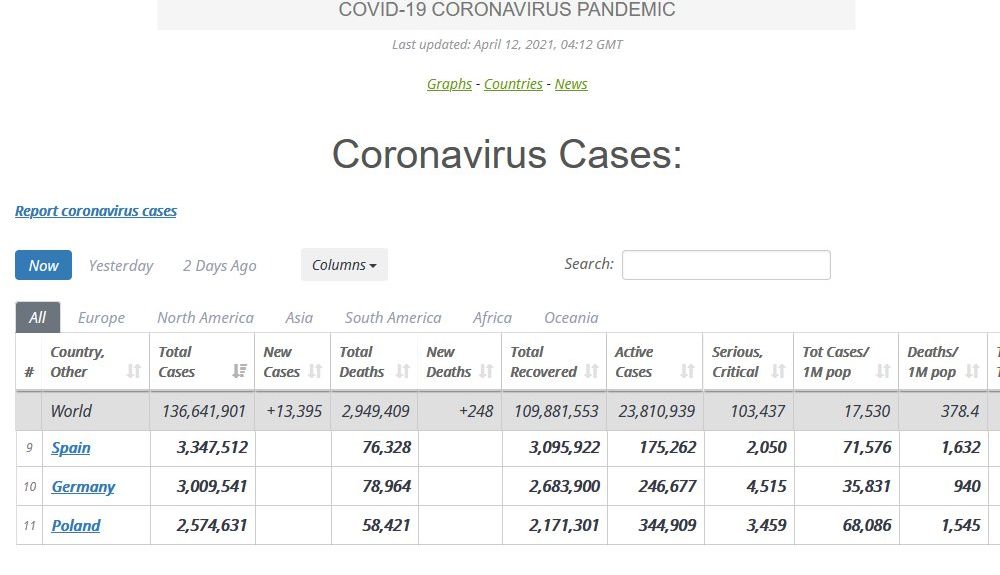Select the 2 Days Ago view
The height and width of the screenshot is (575, 1000).
[x=219, y=266]
